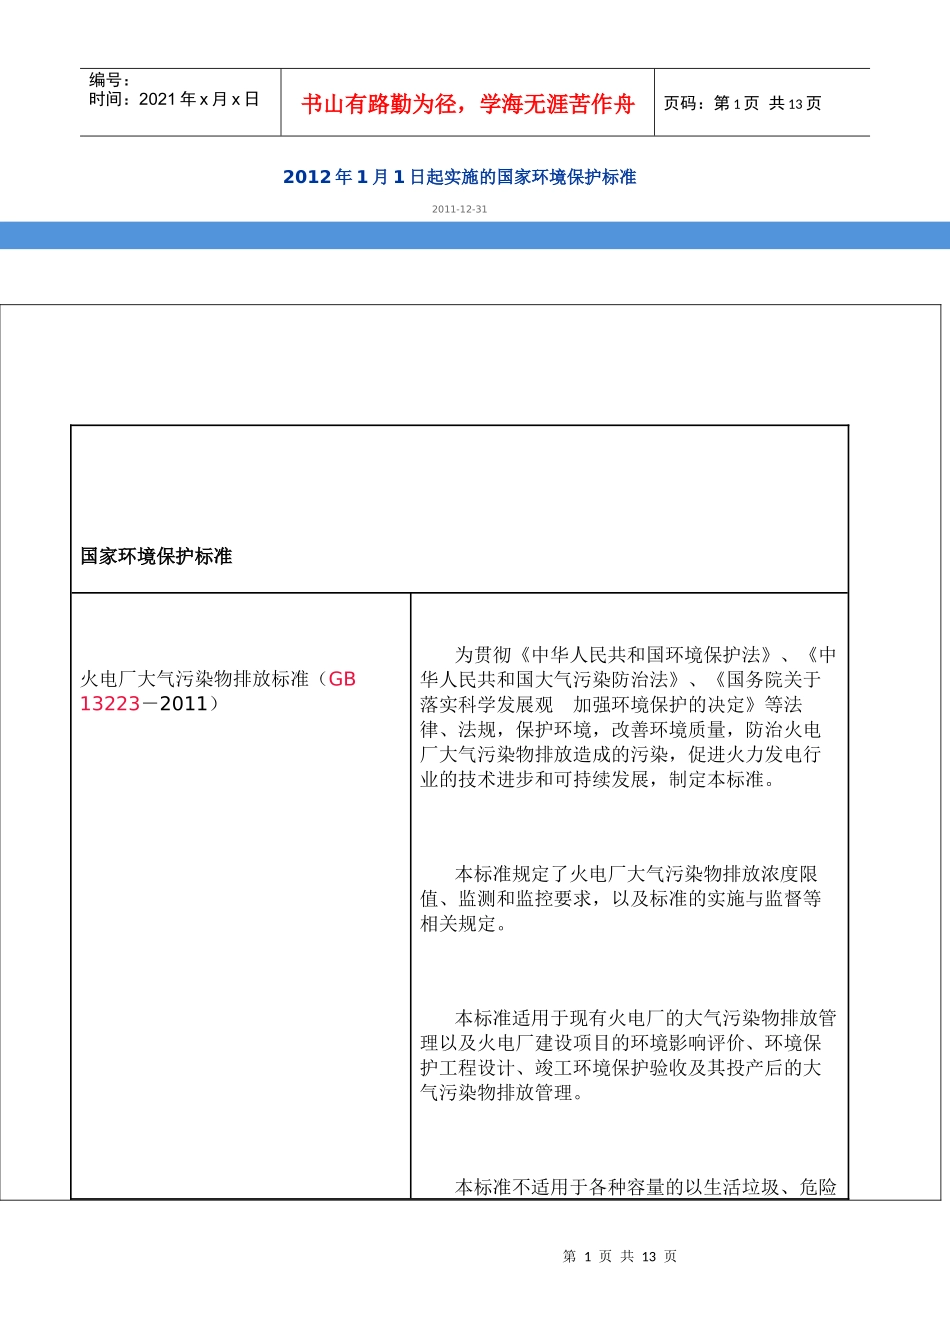Screen dimensions: 950x1344
Task: Click the line '本标准不适用于各种容量的以生活垃圾、危险'
Action: point(646,1187)
